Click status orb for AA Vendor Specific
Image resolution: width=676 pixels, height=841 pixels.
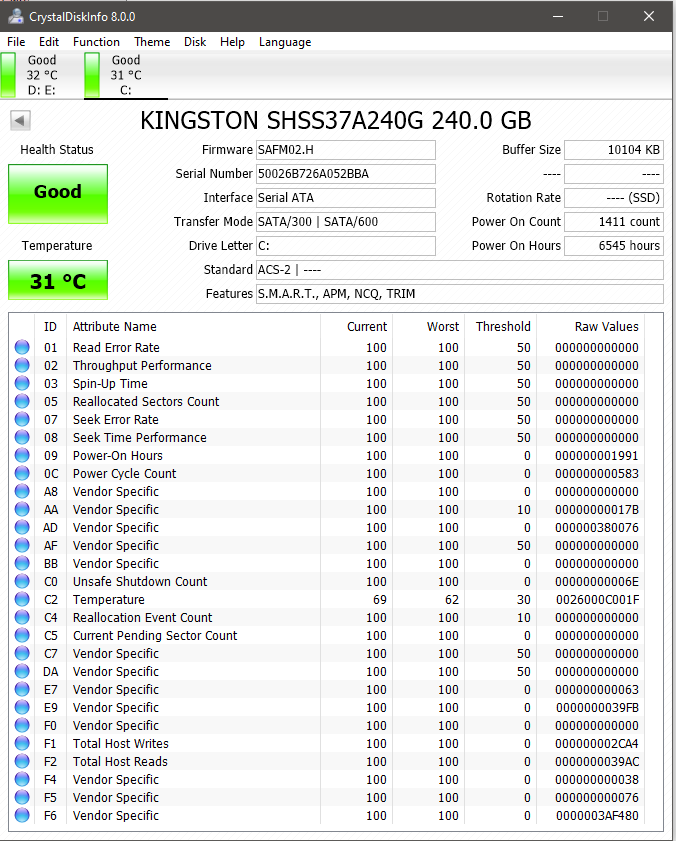point(22,509)
